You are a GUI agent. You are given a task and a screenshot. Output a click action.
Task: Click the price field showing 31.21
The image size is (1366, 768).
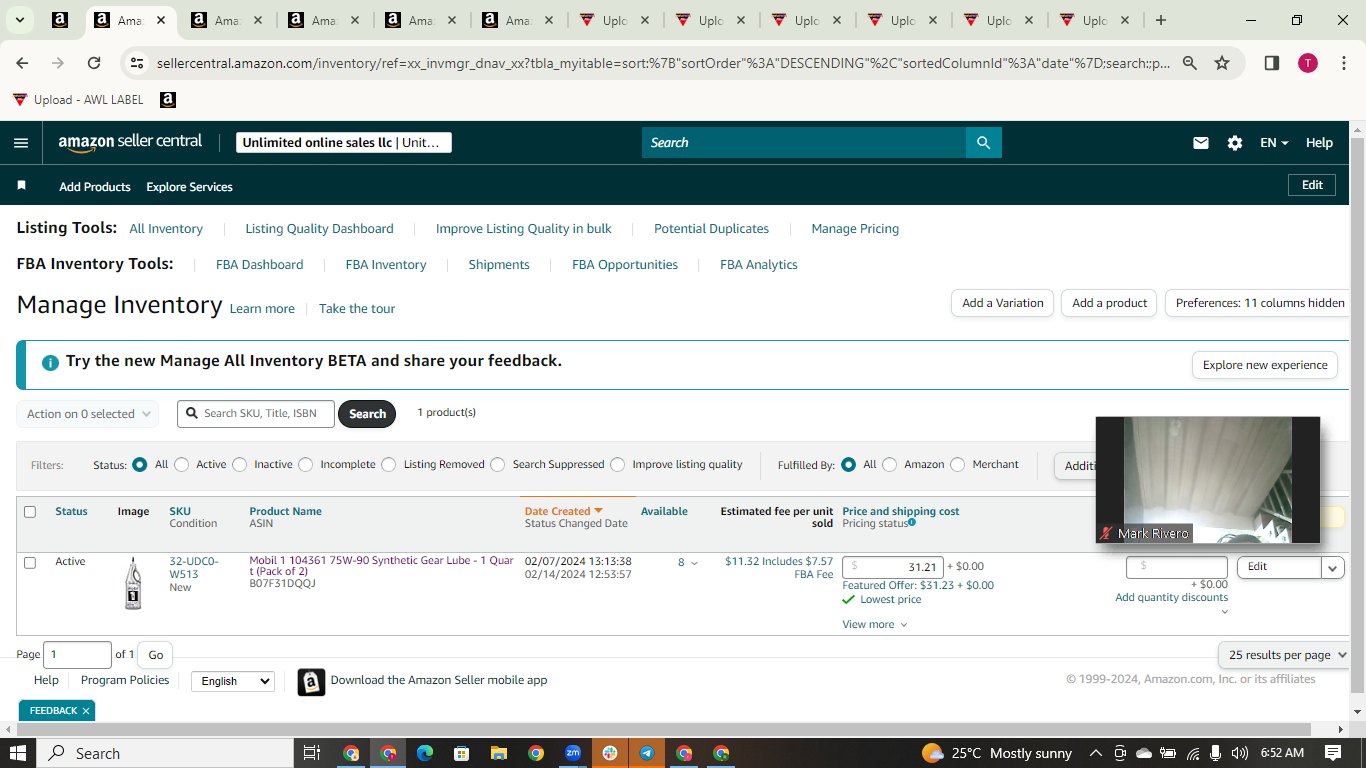tap(893, 567)
